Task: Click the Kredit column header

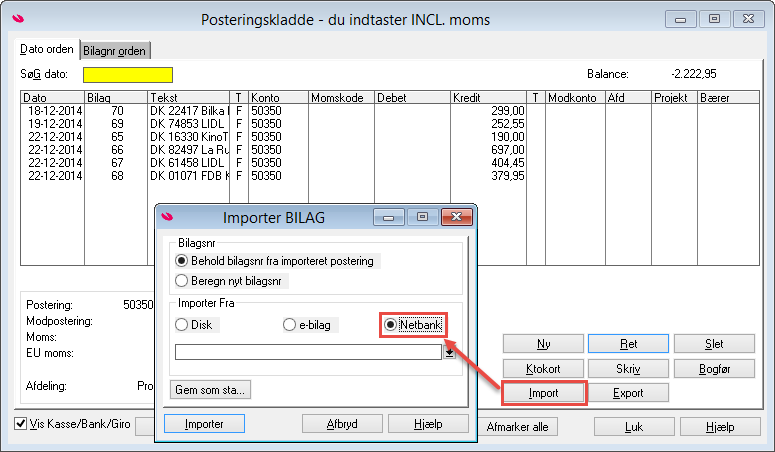Action: point(488,97)
